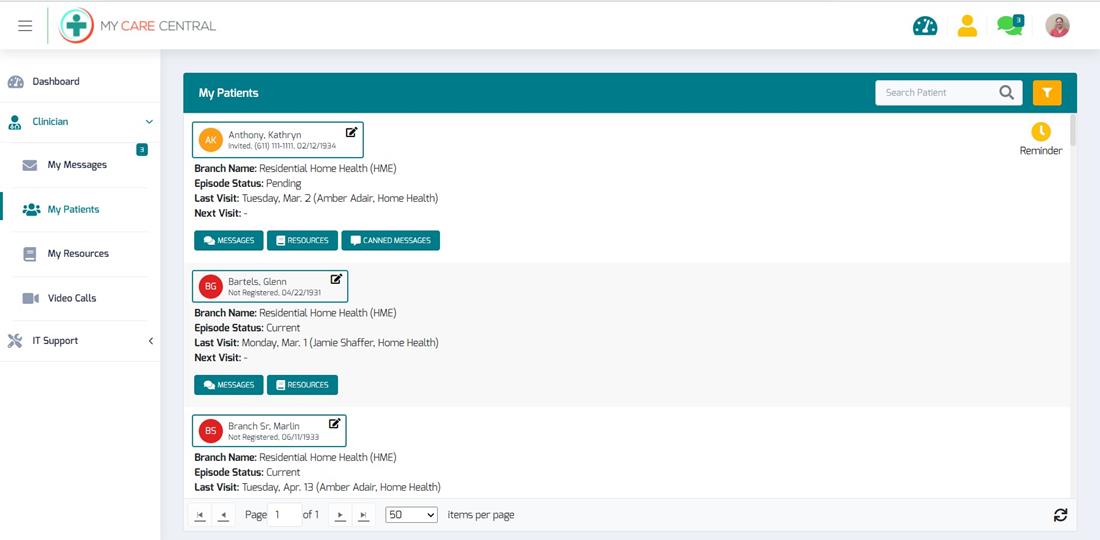Go to last page

click(363, 515)
